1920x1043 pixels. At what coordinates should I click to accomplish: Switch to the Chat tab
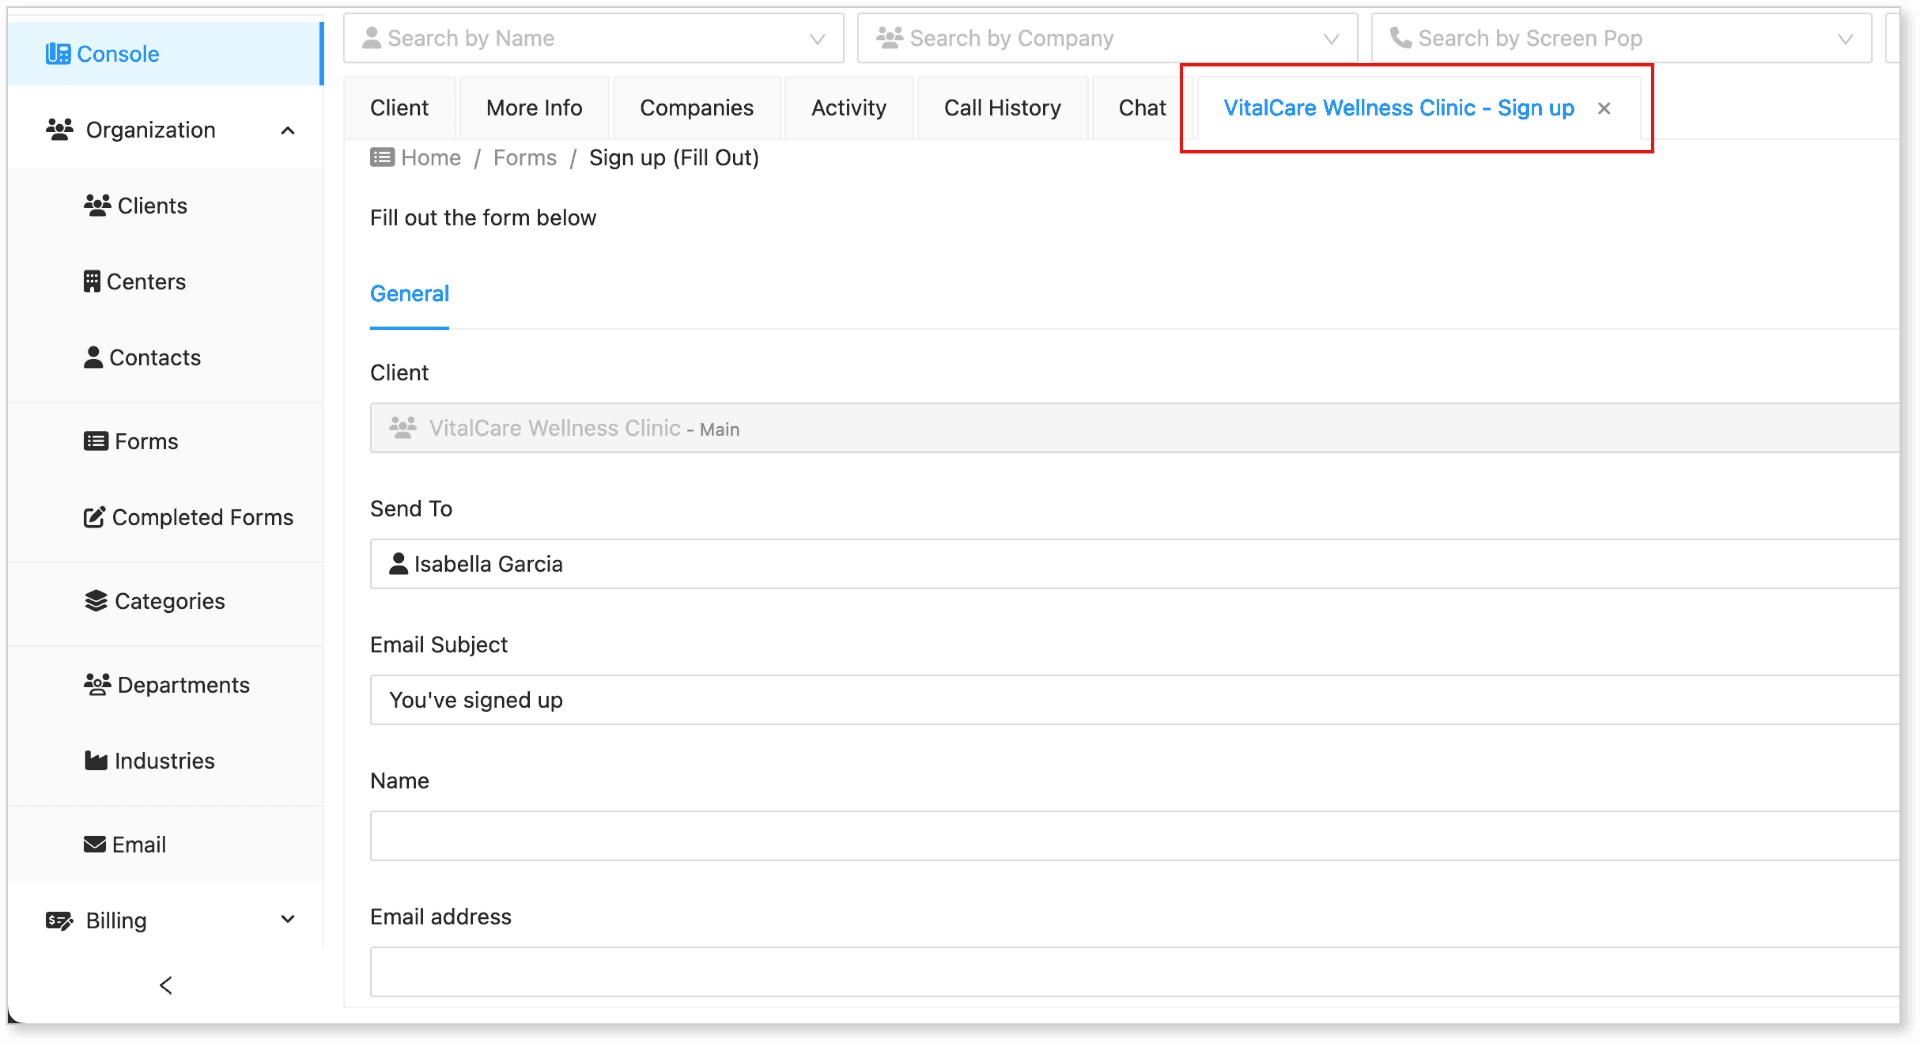pyautogui.click(x=1143, y=108)
